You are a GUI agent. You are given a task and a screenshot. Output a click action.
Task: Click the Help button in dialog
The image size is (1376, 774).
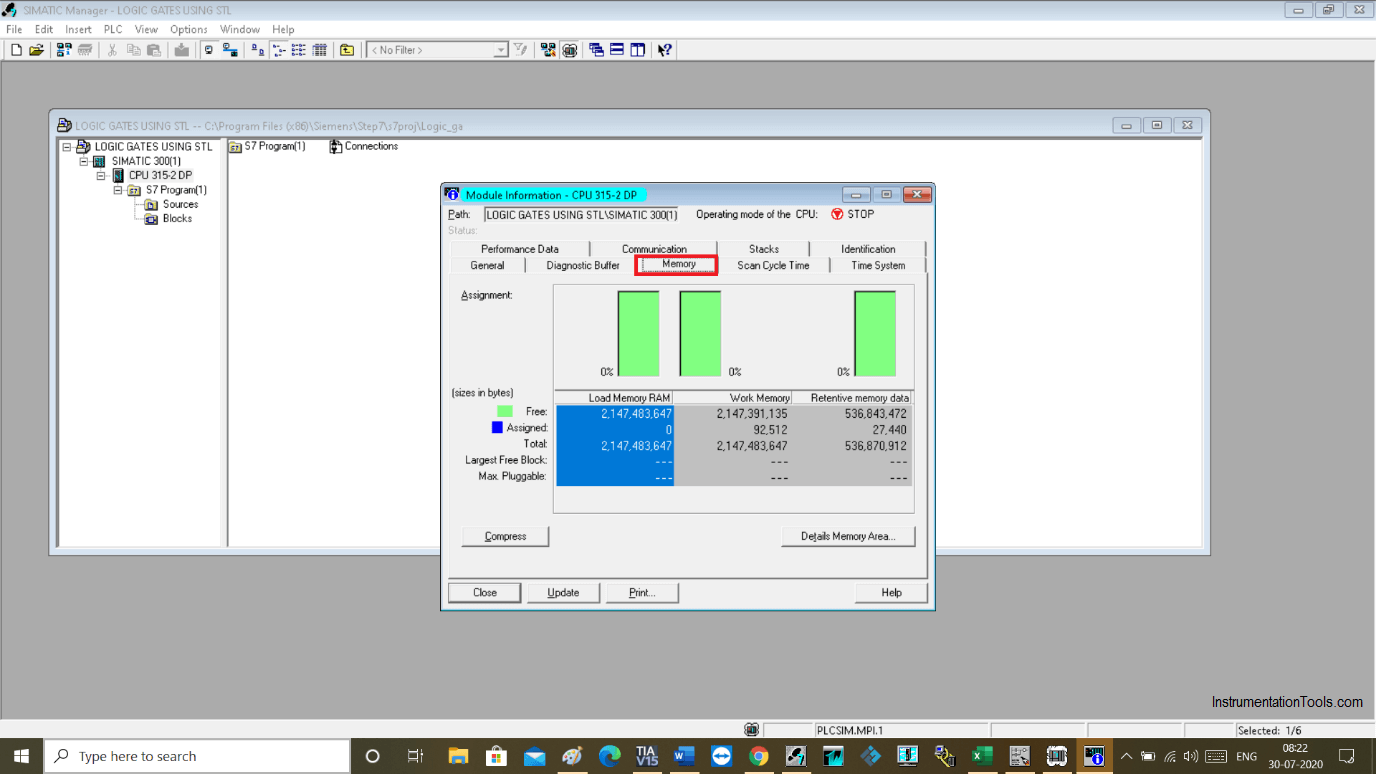click(891, 592)
